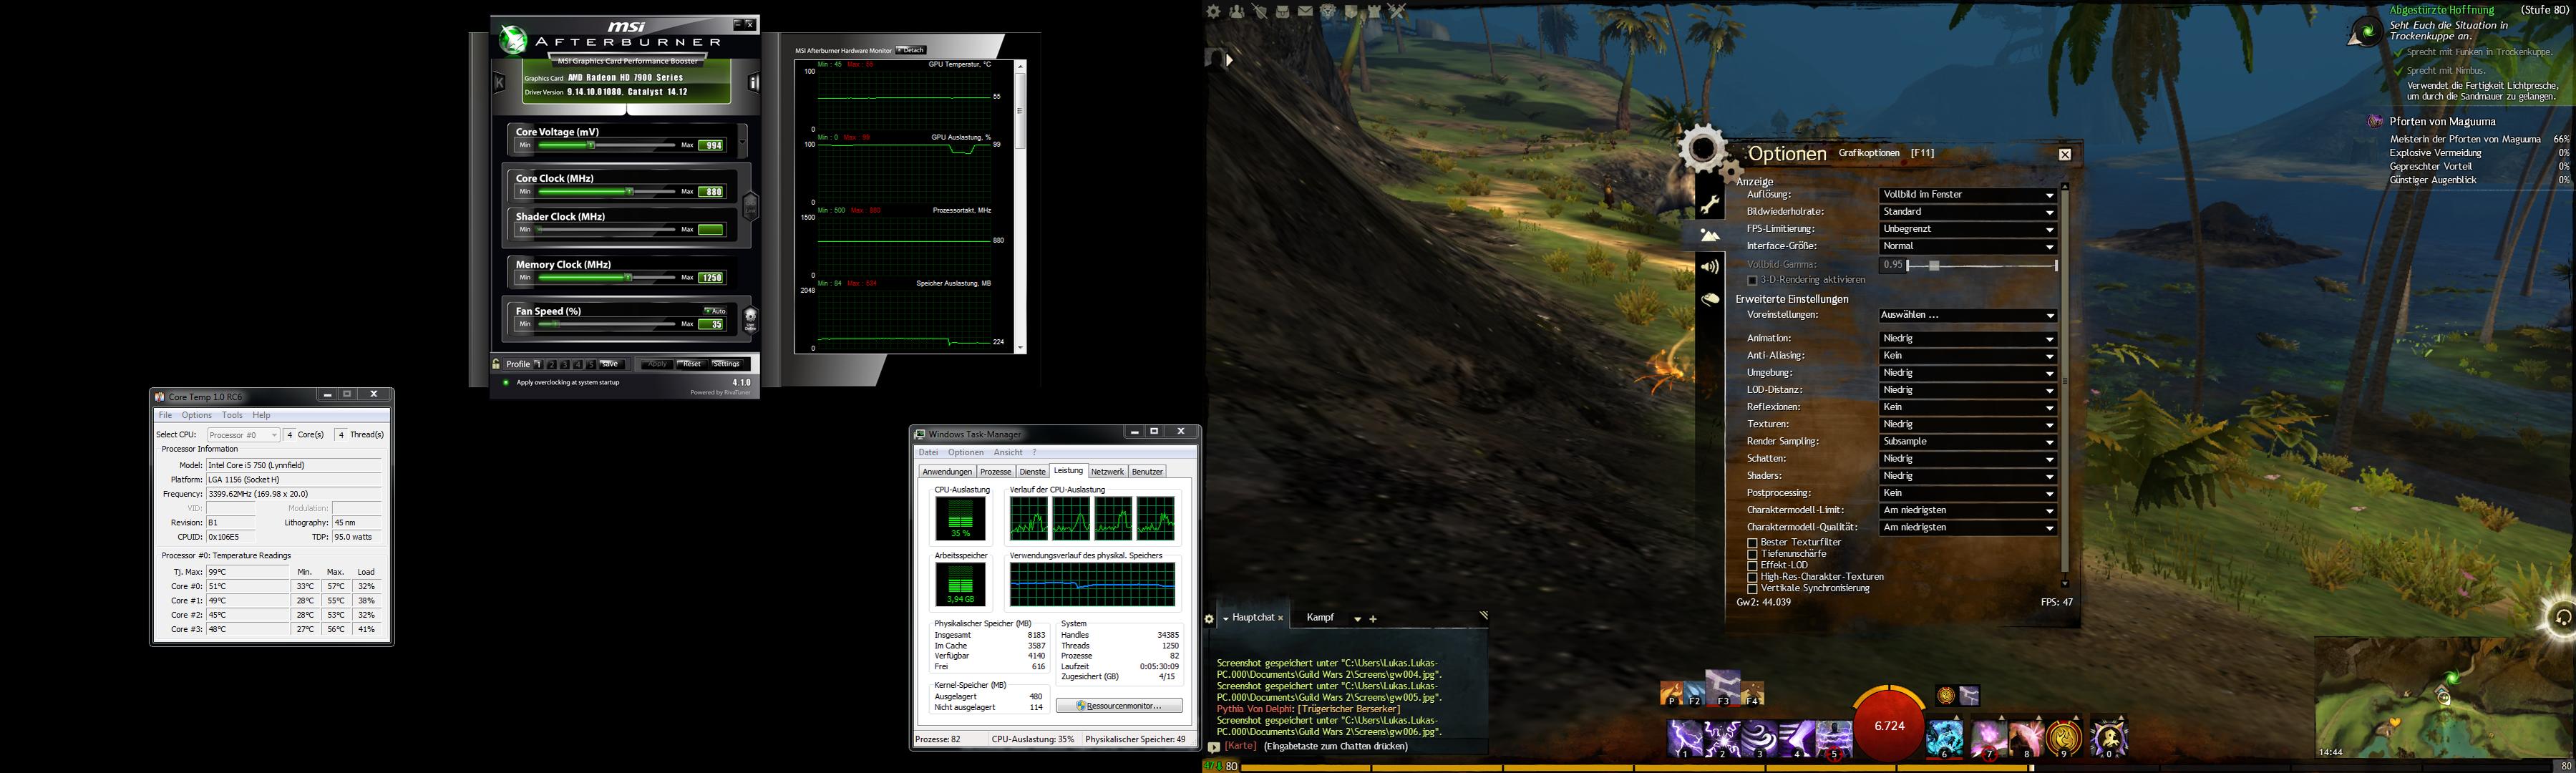Viewport: 2576px width, 773px height.
Task: Open the inventory bag icon
Action: coord(1283,11)
